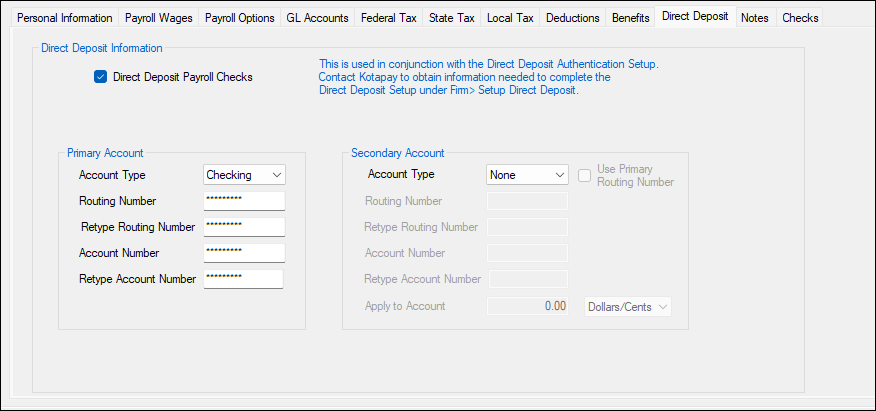Click the primary Routing Number field
The width and height of the screenshot is (876, 411).
click(x=244, y=201)
